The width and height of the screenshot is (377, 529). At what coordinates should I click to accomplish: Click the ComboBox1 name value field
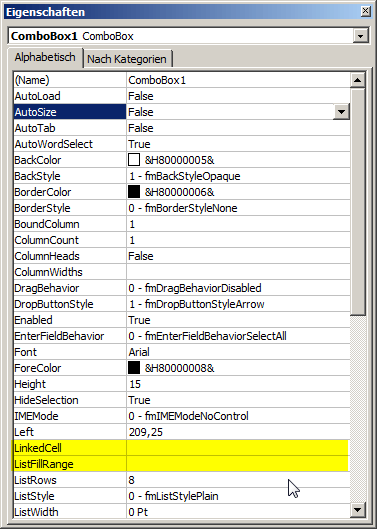point(238,80)
